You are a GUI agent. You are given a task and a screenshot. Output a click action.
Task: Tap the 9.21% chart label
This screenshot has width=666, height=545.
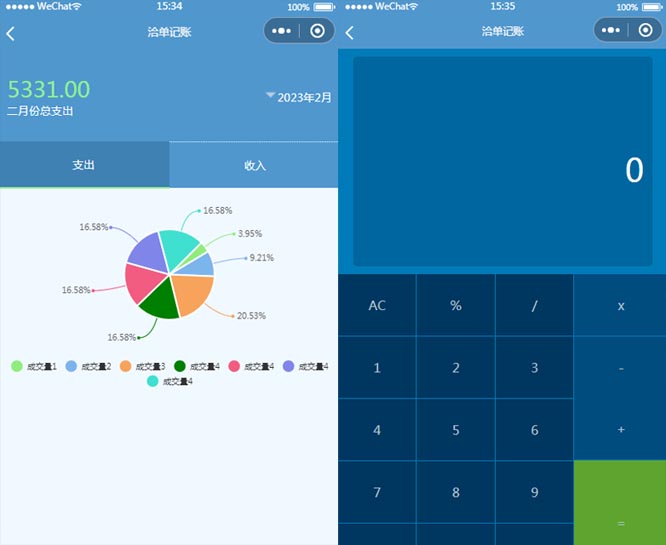262,257
